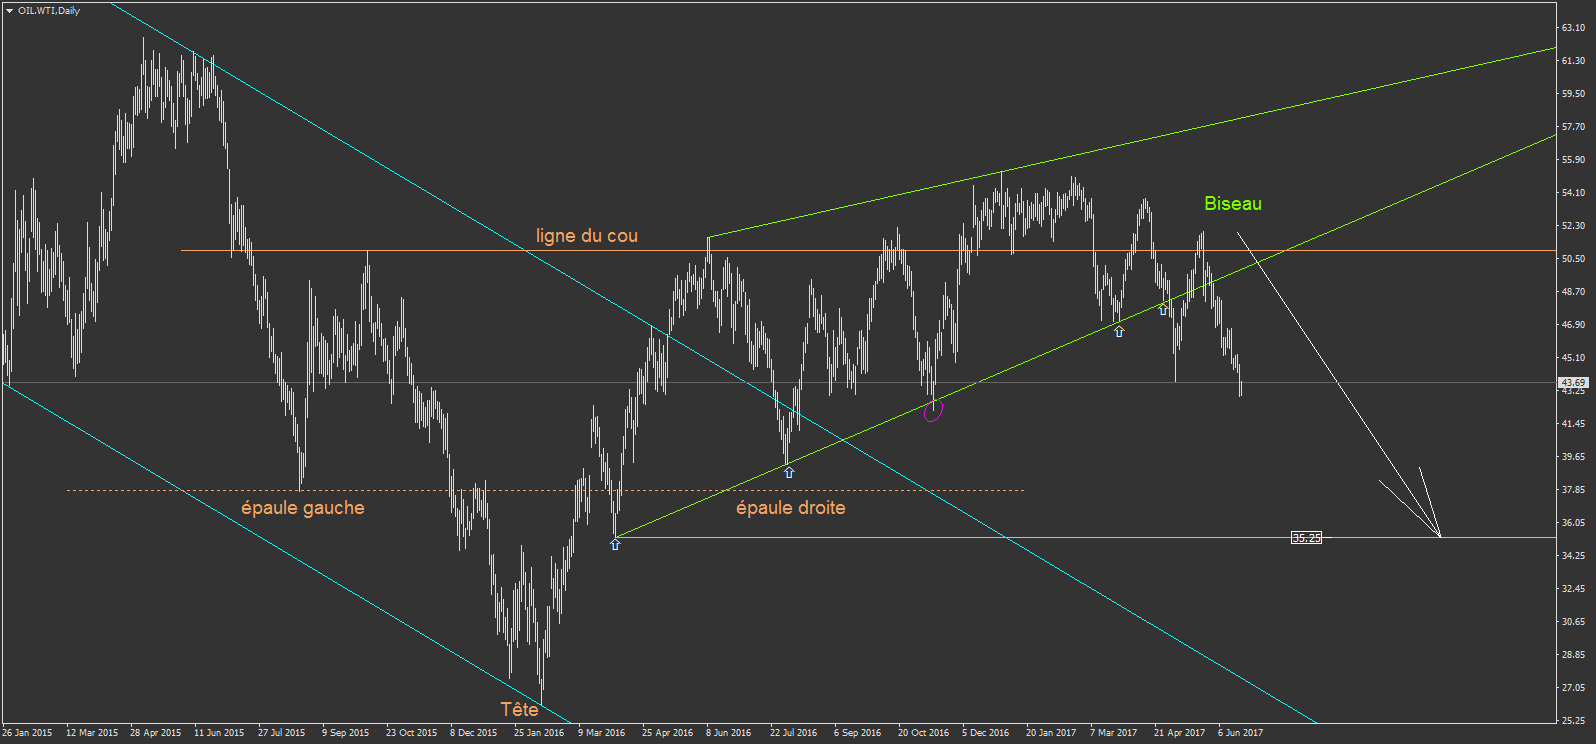Image resolution: width=1596 pixels, height=744 pixels.
Task: Click the 55.90 price on the axis
Action: click(1573, 160)
